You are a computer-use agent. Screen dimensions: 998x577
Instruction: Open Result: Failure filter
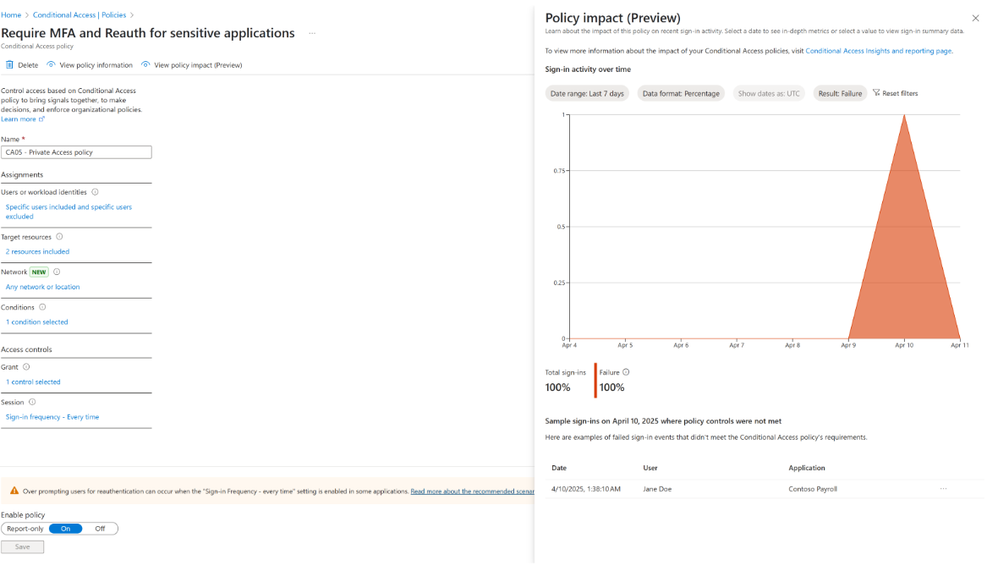840,94
